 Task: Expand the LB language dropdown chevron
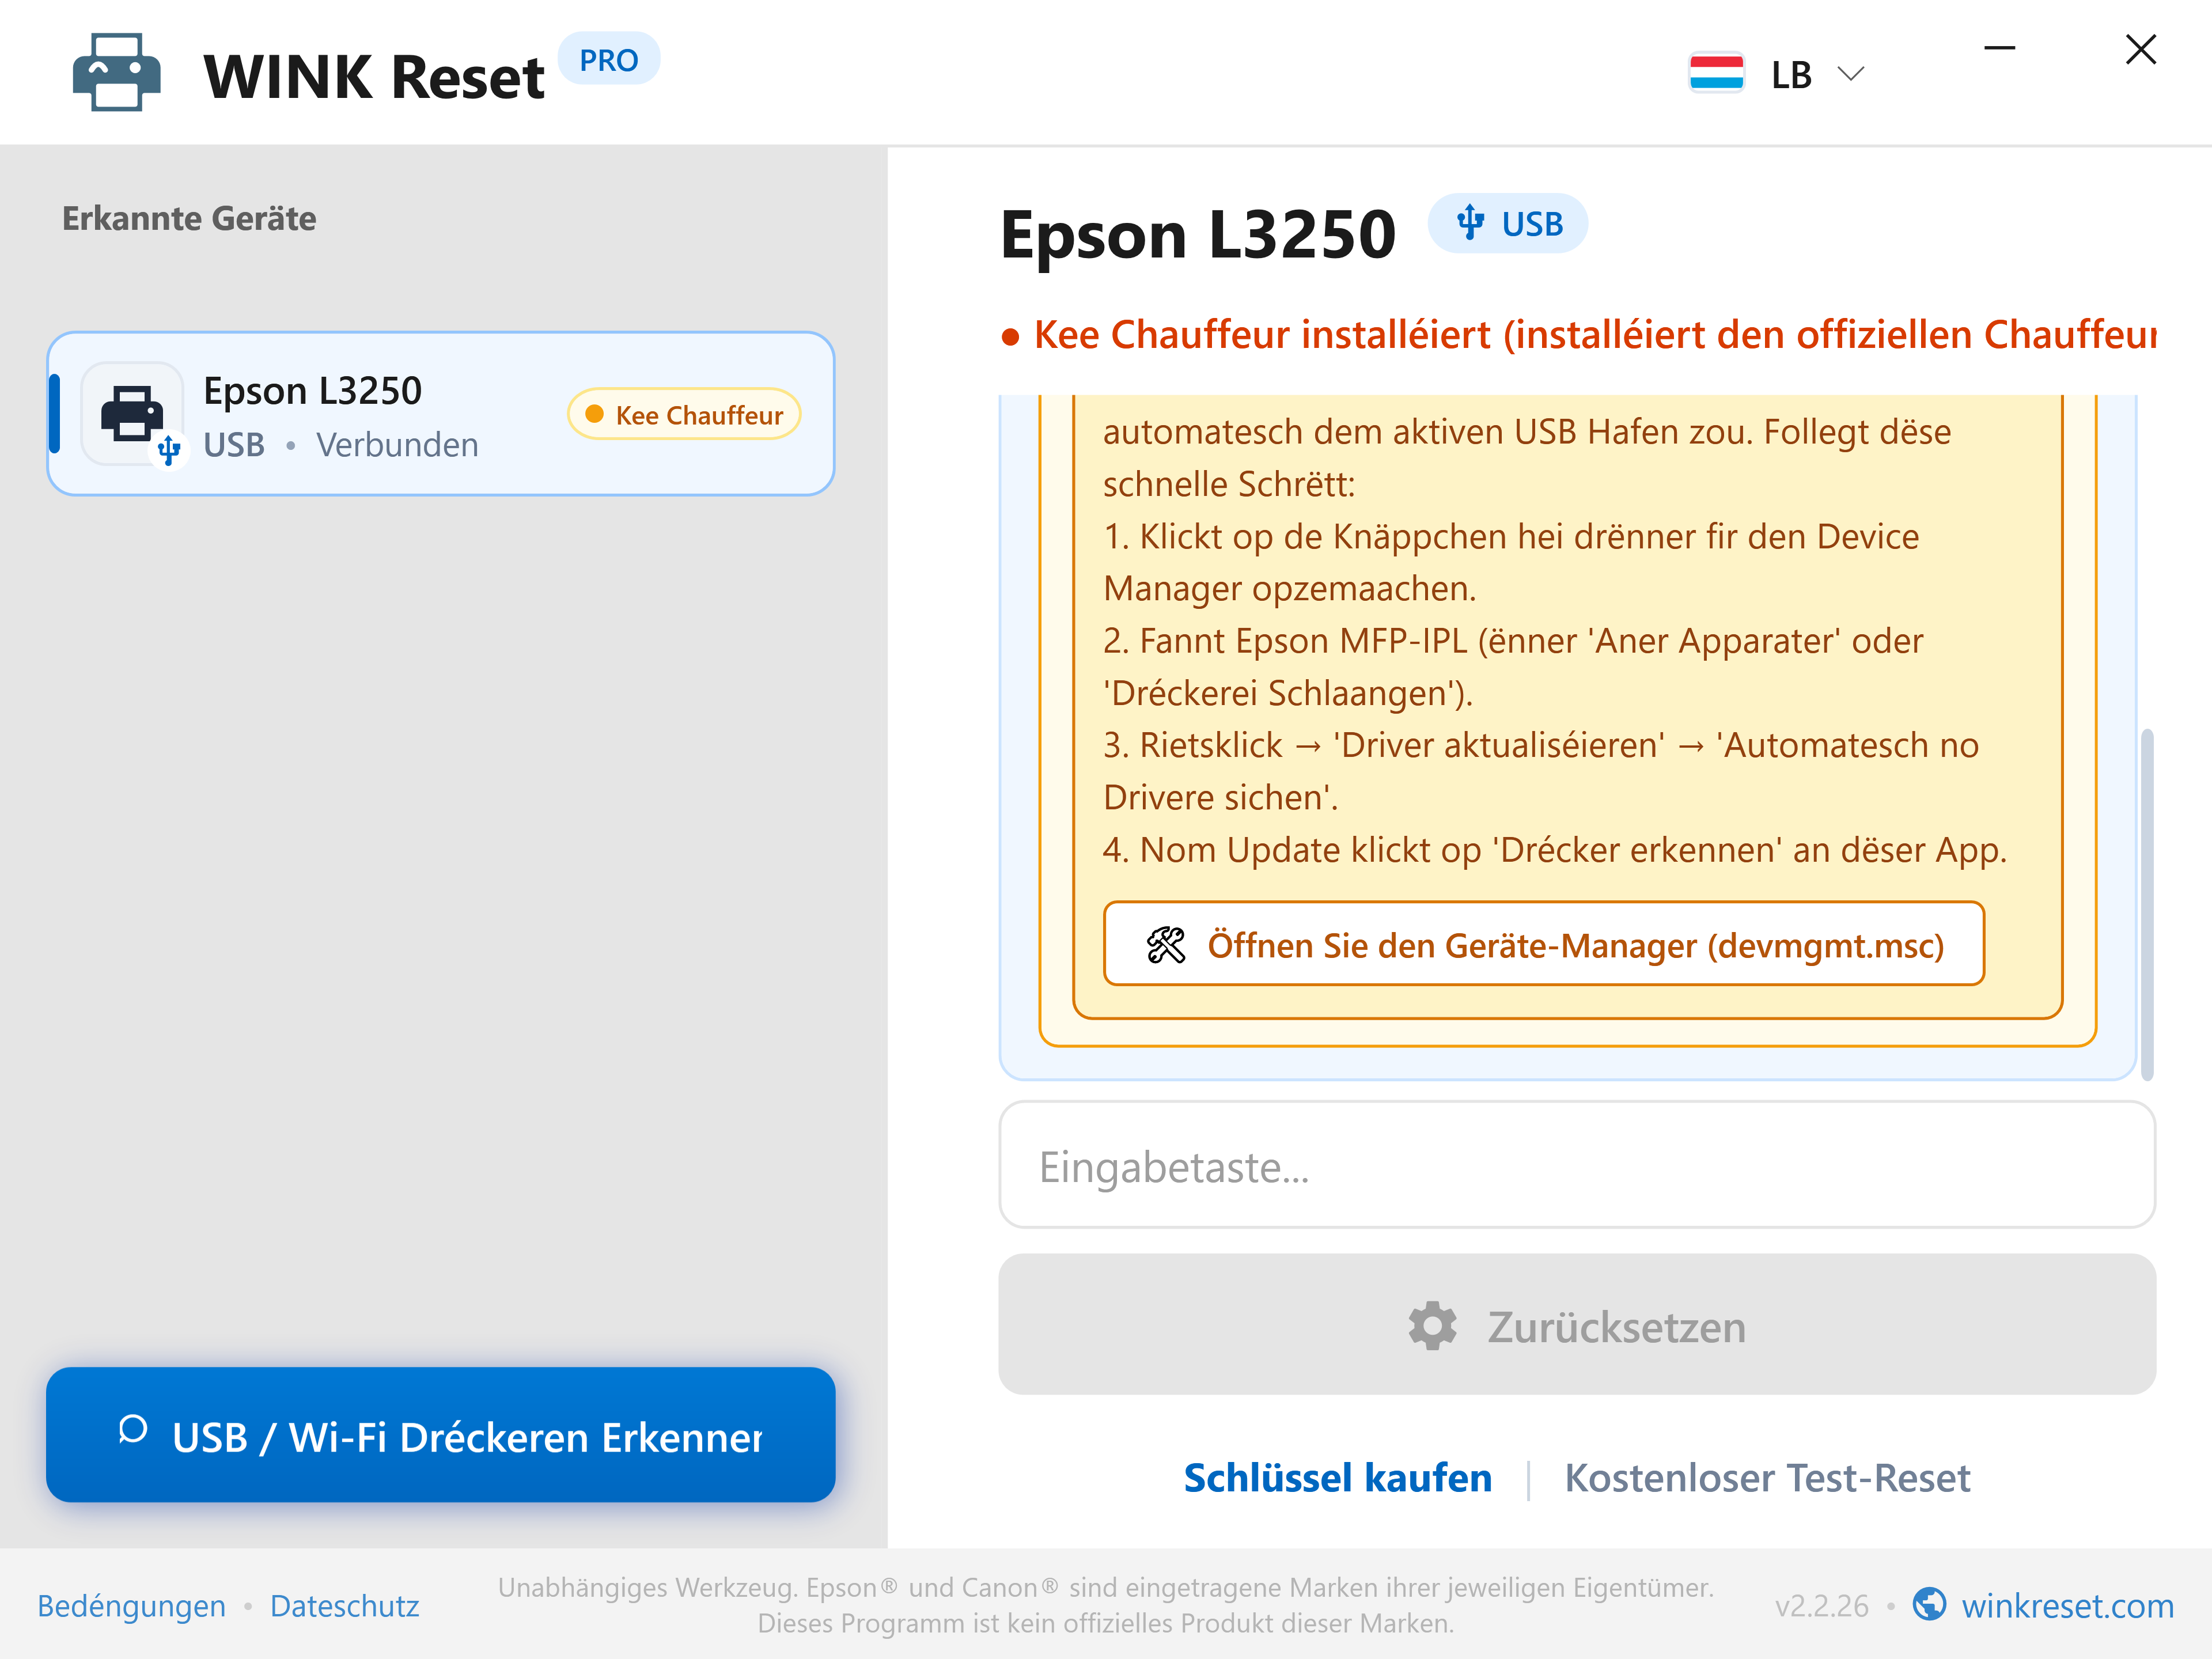click(x=1851, y=74)
